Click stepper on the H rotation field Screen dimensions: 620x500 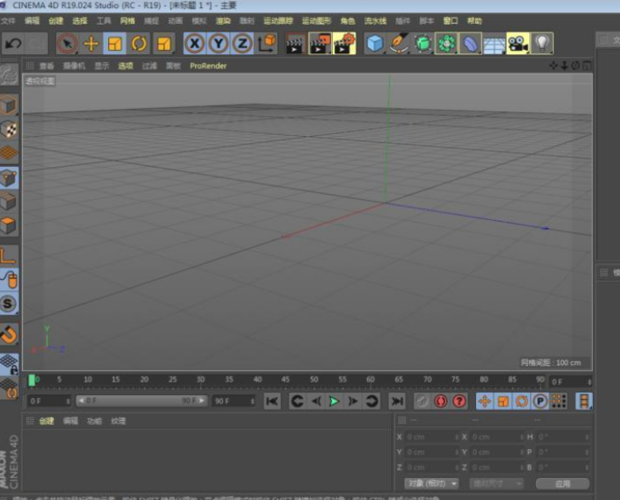pos(587,437)
